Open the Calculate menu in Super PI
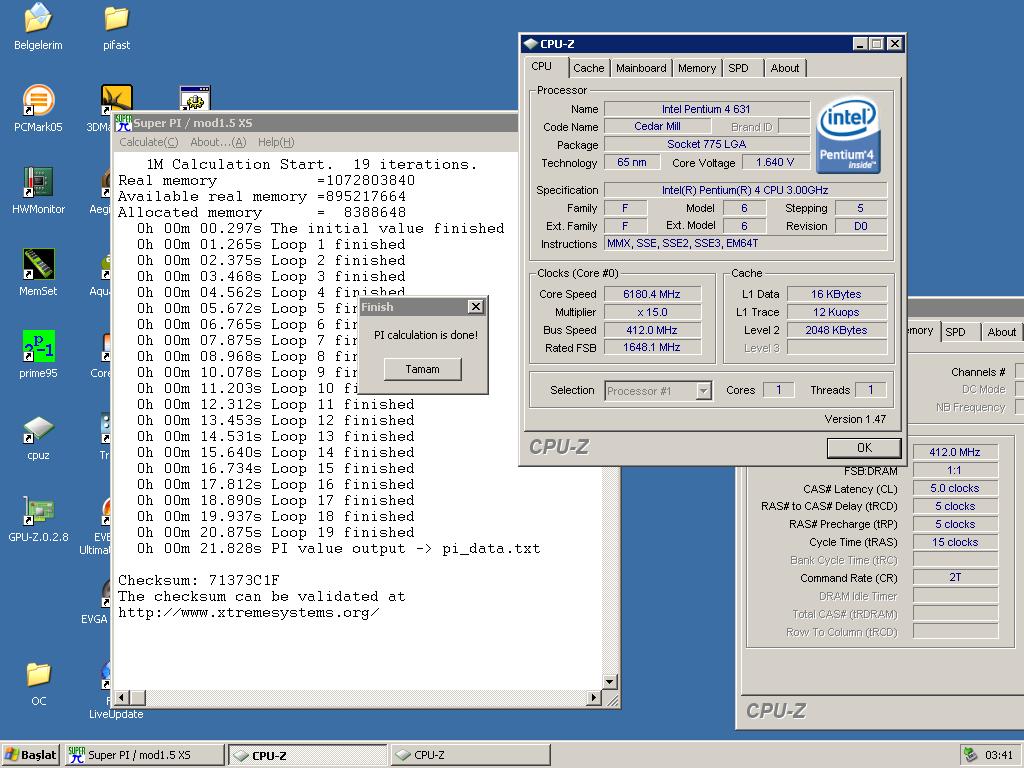The width and height of the screenshot is (1024, 768). pos(148,142)
